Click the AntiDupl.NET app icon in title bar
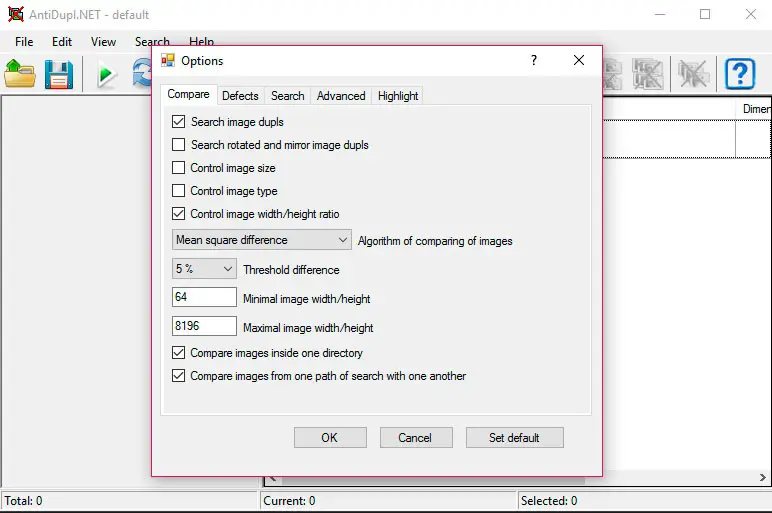 [x=15, y=14]
